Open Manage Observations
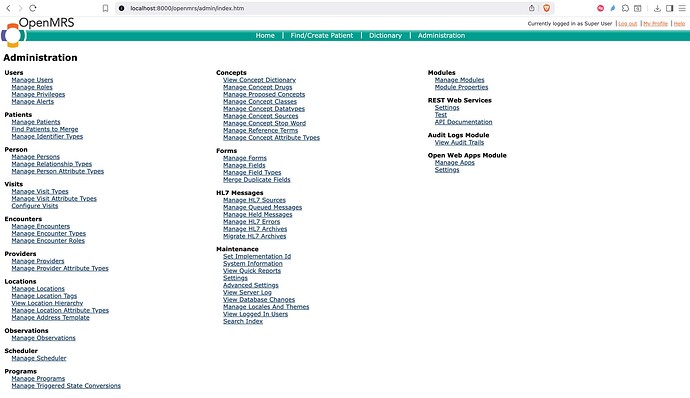The width and height of the screenshot is (690, 398). tap(43, 338)
